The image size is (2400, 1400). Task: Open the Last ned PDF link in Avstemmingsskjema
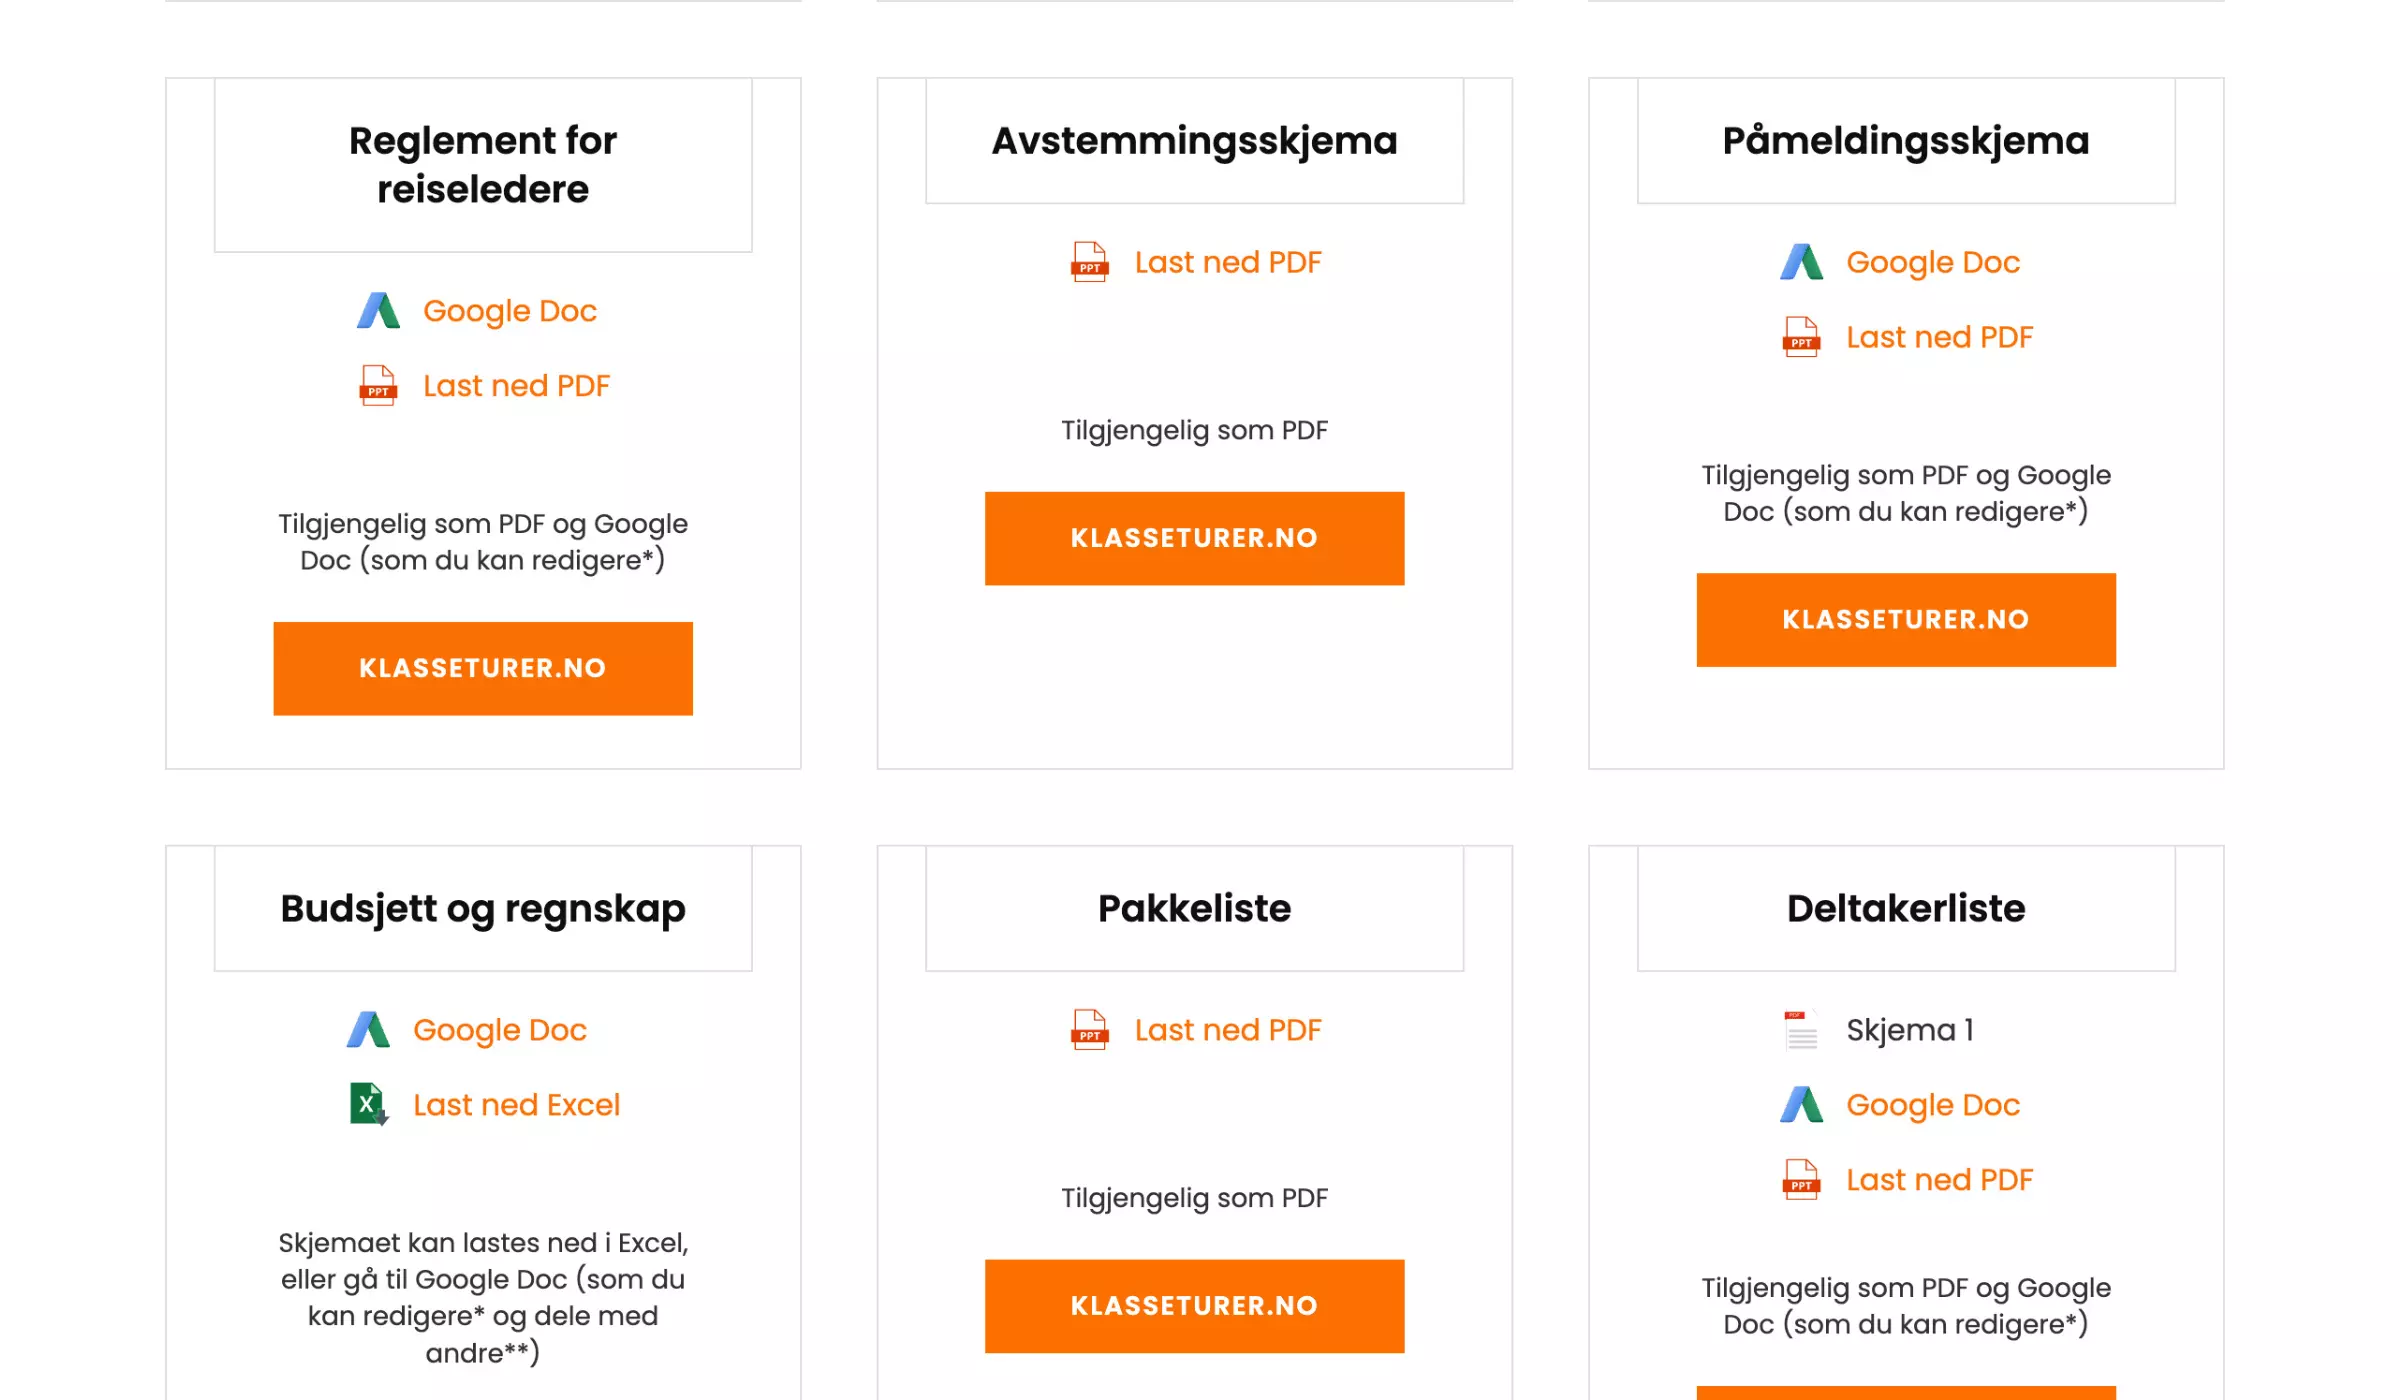click(x=1226, y=262)
